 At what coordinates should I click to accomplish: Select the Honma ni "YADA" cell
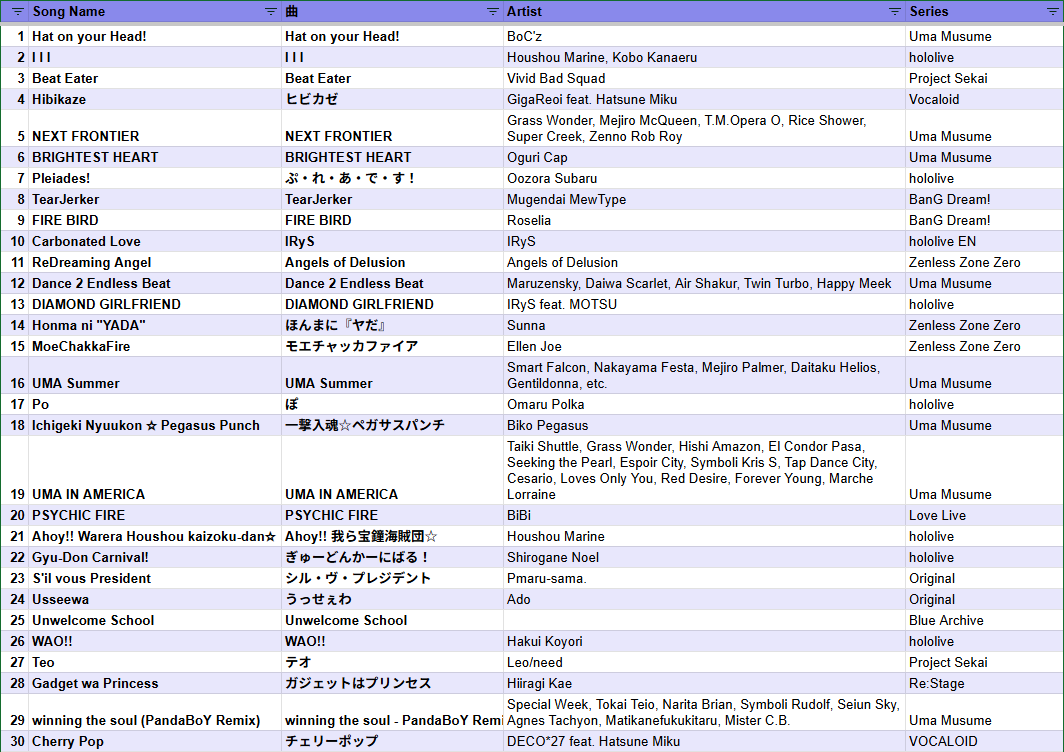point(155,326)
